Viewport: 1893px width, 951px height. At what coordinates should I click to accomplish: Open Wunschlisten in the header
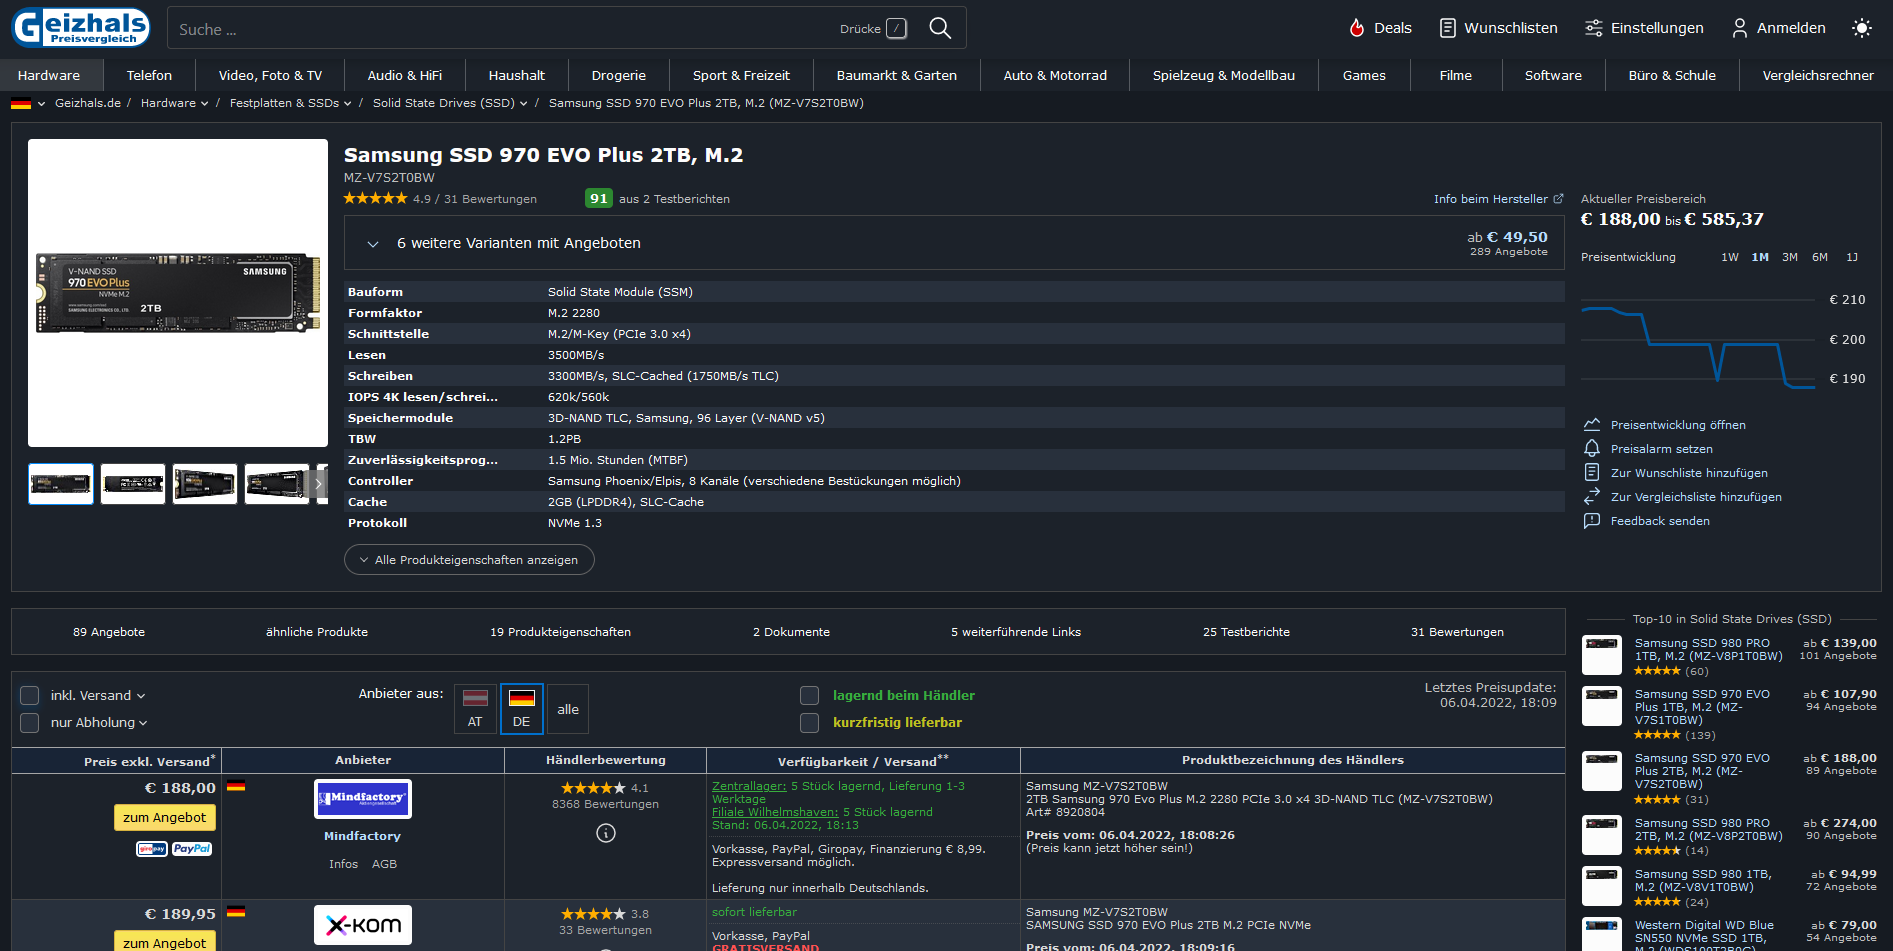click(1498, 28)
